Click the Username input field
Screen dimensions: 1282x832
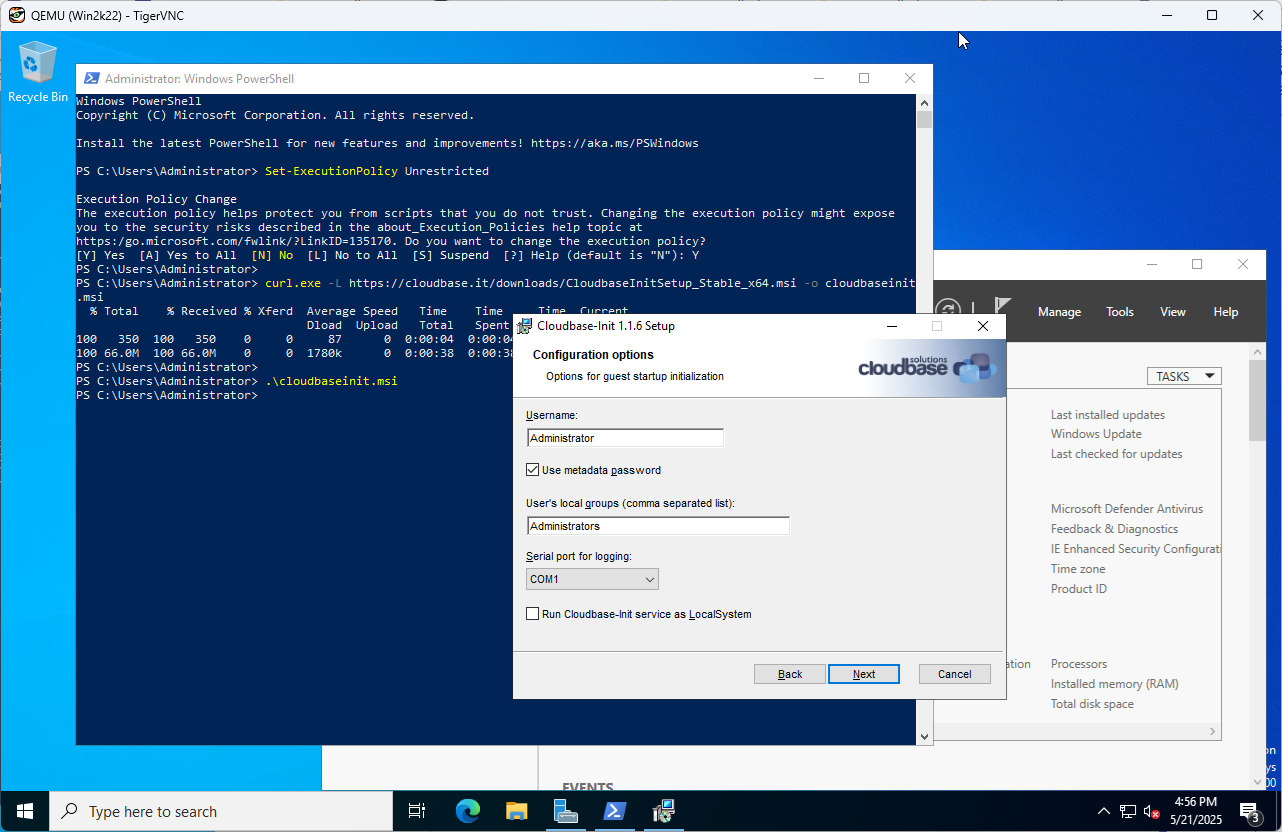[625, 438]
